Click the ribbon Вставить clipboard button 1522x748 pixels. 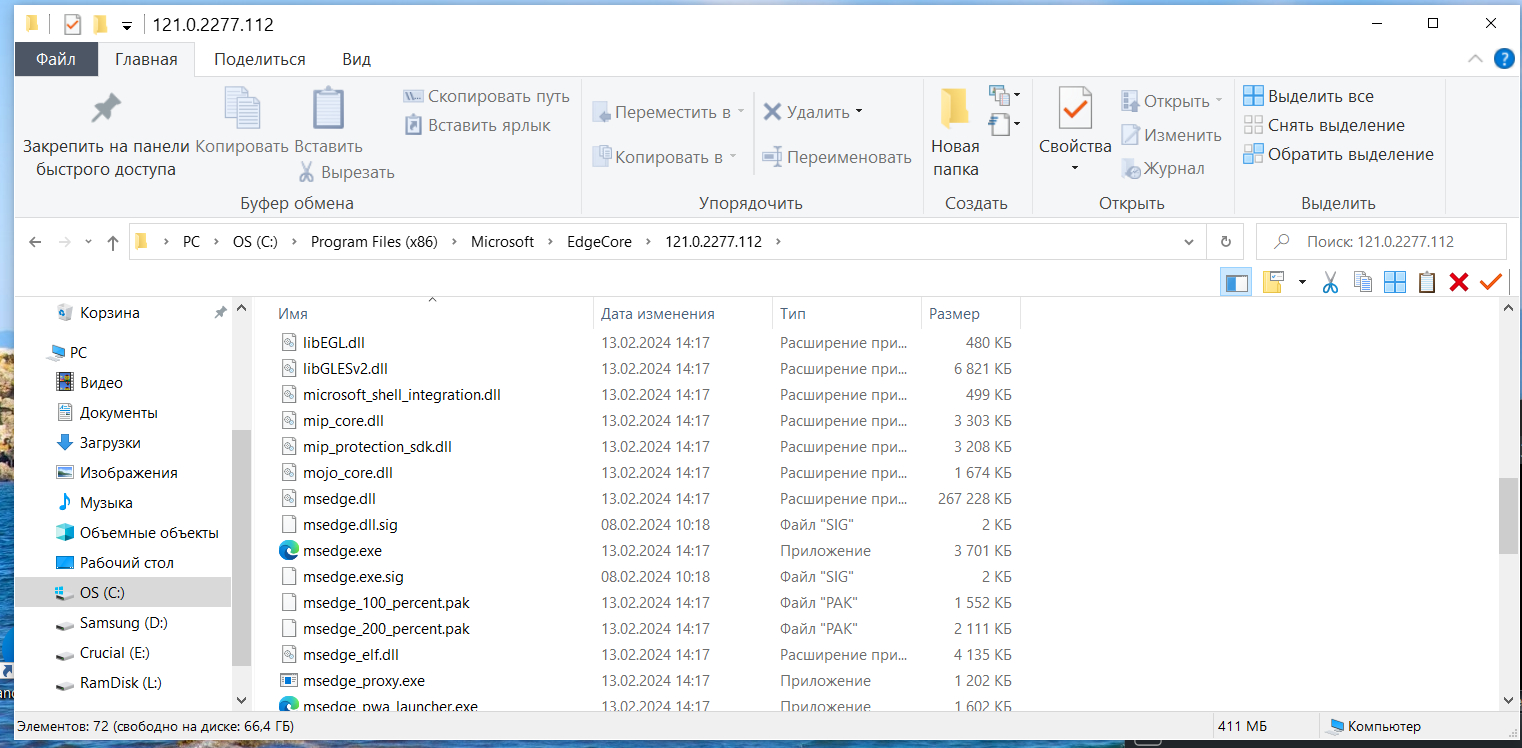coord(328,121)
